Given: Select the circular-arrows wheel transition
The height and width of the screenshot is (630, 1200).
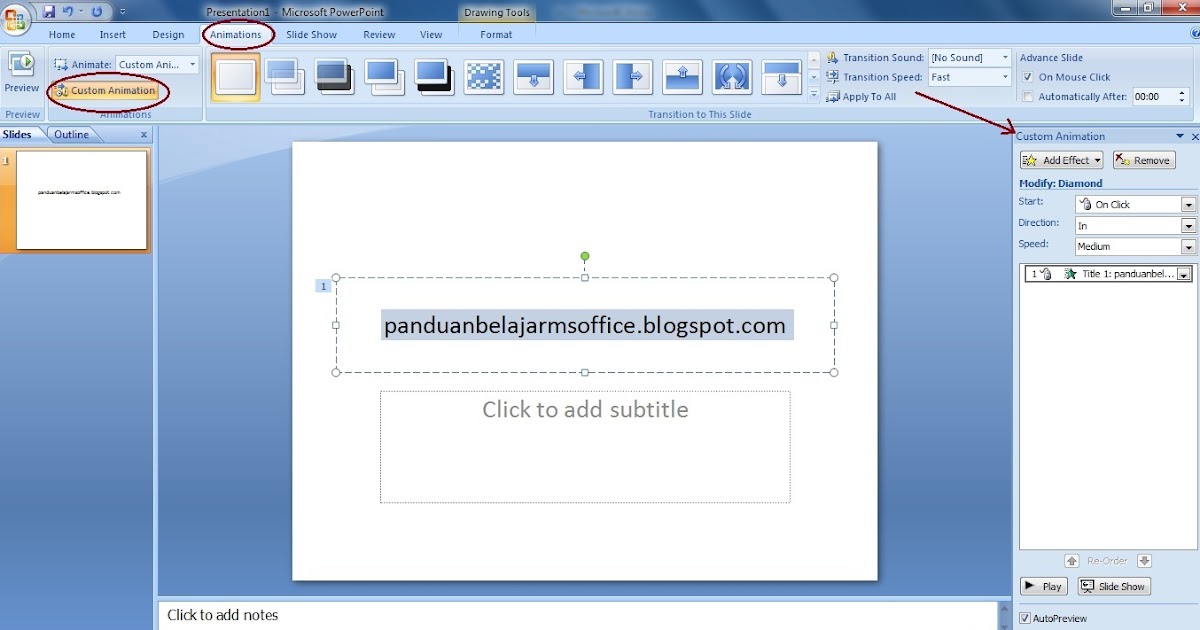Looking at the screenshot, I should (733, 77).
